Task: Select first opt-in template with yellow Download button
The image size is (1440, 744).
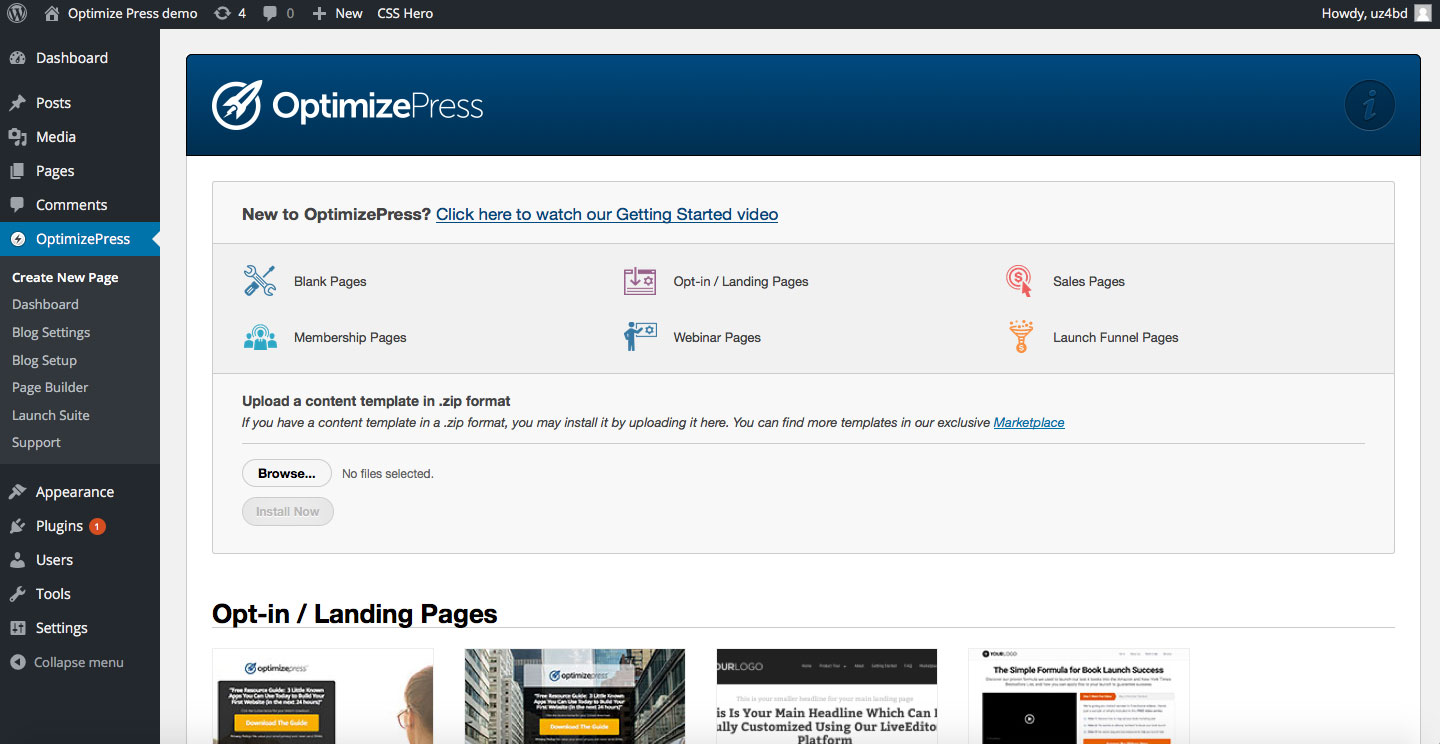Action: [x=323, y=696]
